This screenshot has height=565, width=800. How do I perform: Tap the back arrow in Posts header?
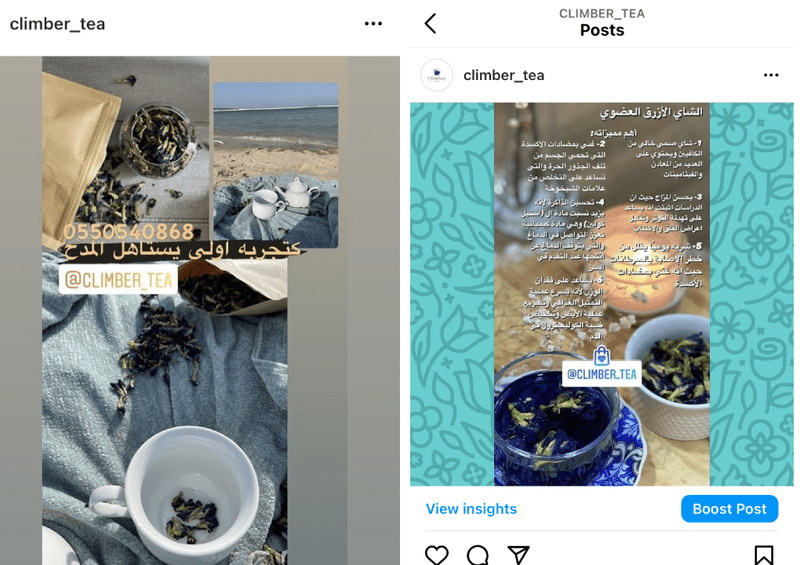point(431,23)
